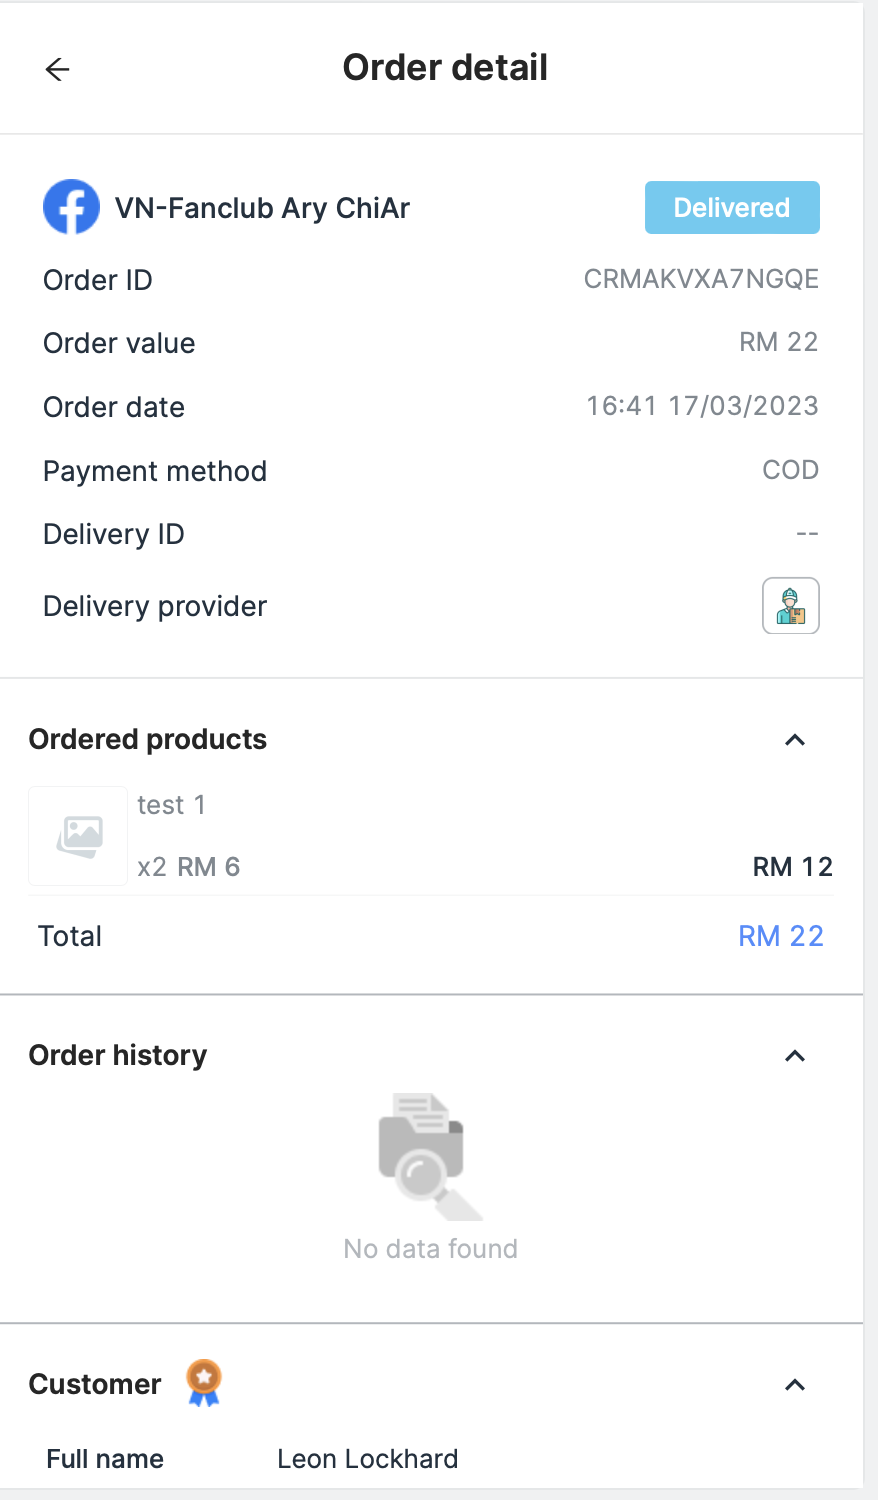
Task: Collapse the Customer section
Action: point(795,1385)
